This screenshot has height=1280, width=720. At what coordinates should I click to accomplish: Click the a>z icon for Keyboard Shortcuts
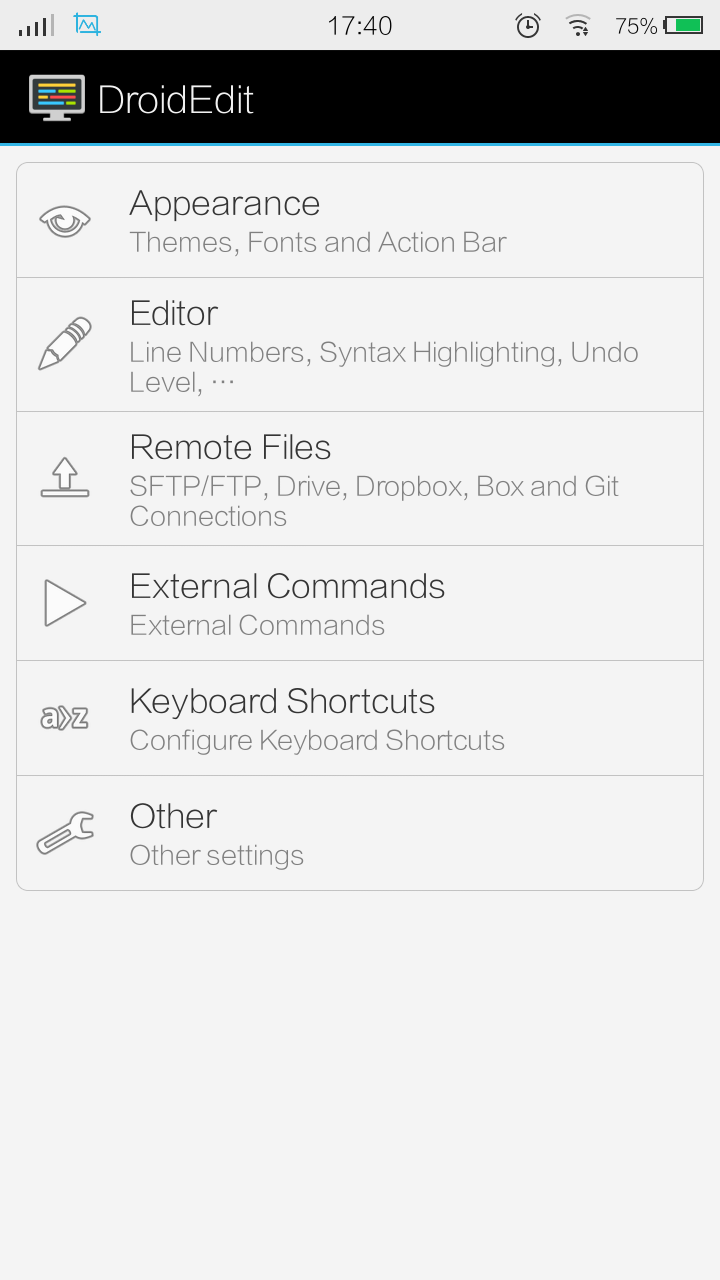[x=65, y=718]
